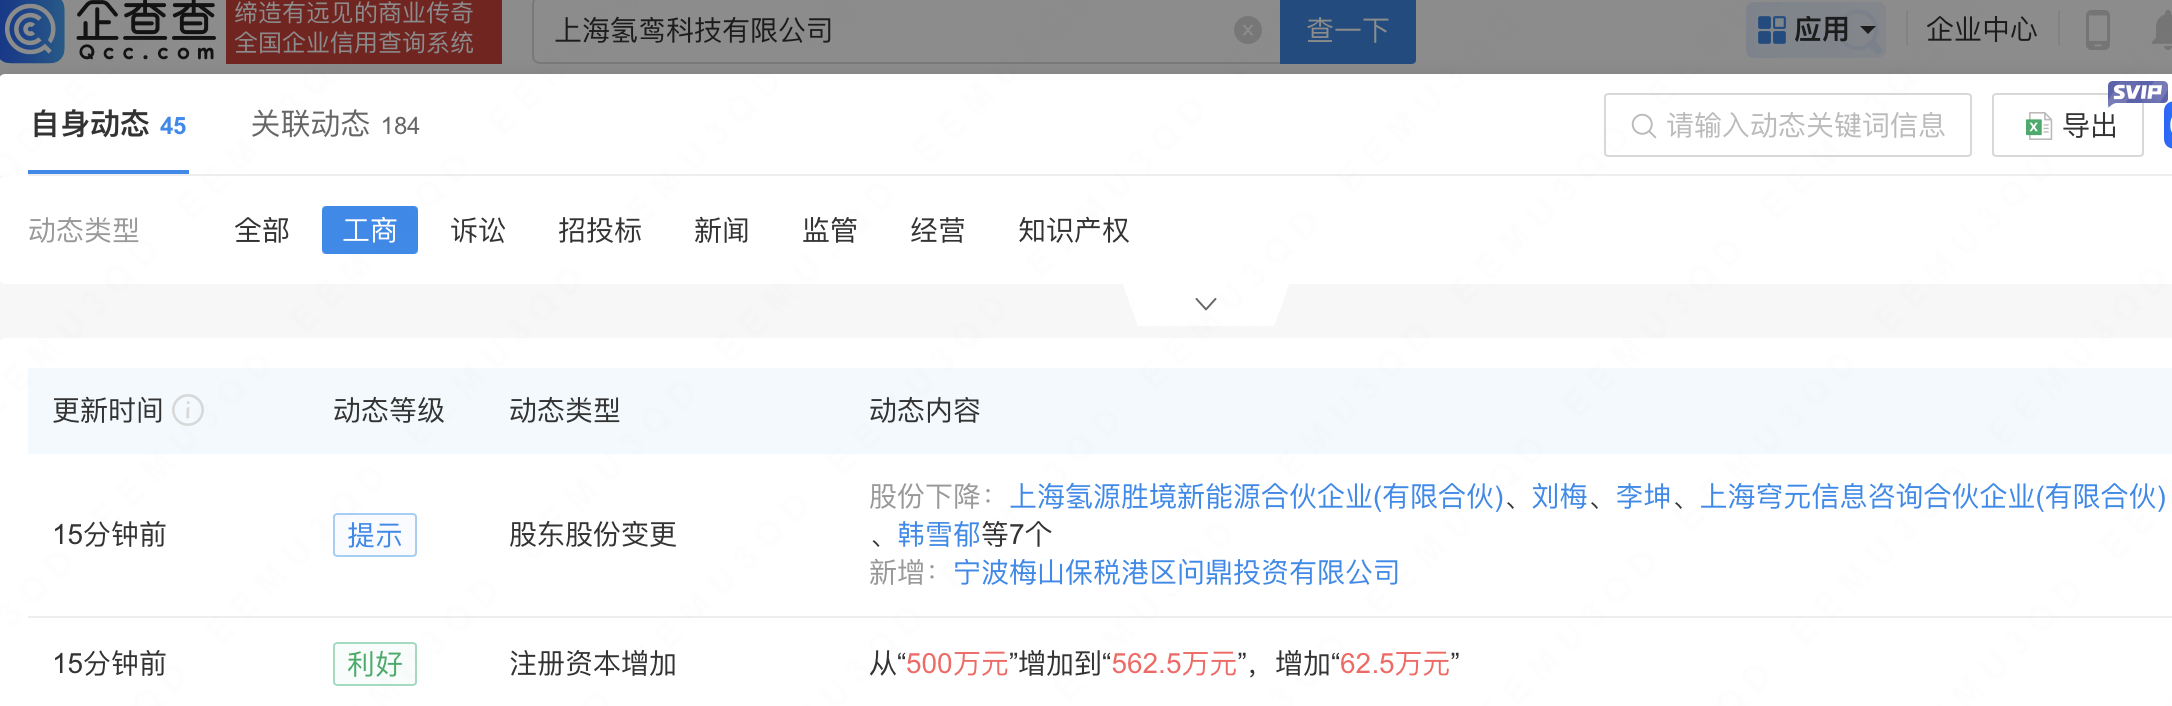Click the info icon beside 更新时间
Viewport: 2172px width, 706px height.
(x=188, y=410)
